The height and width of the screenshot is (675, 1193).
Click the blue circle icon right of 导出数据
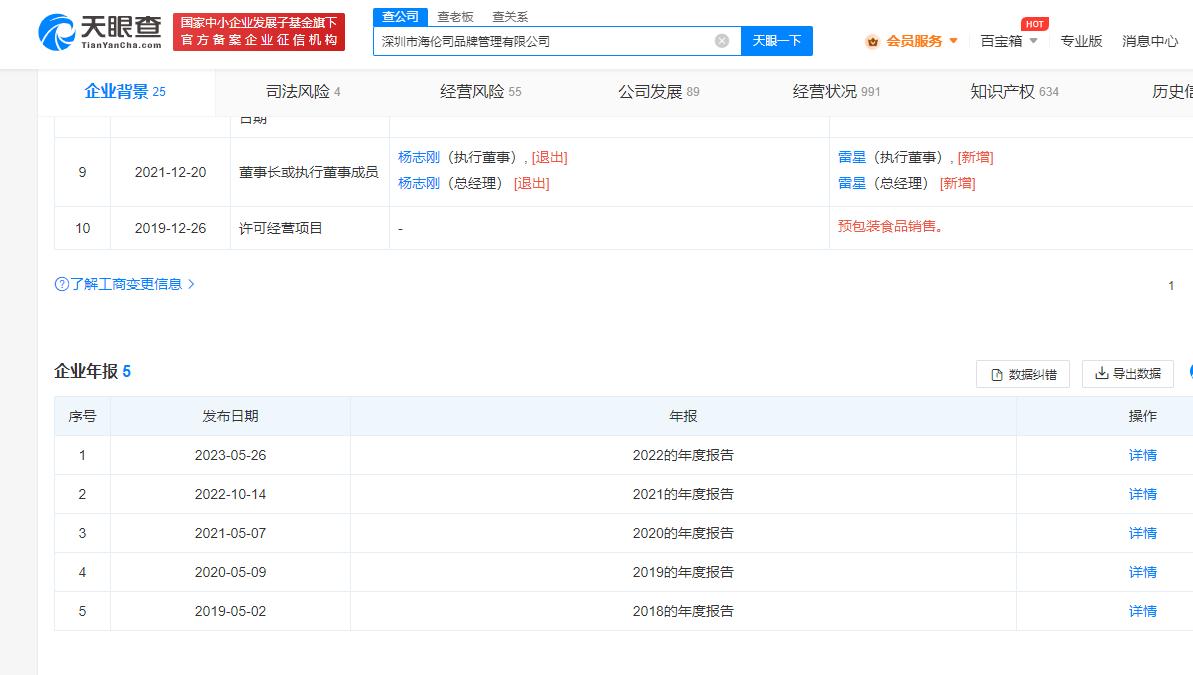click(1190, 372)
